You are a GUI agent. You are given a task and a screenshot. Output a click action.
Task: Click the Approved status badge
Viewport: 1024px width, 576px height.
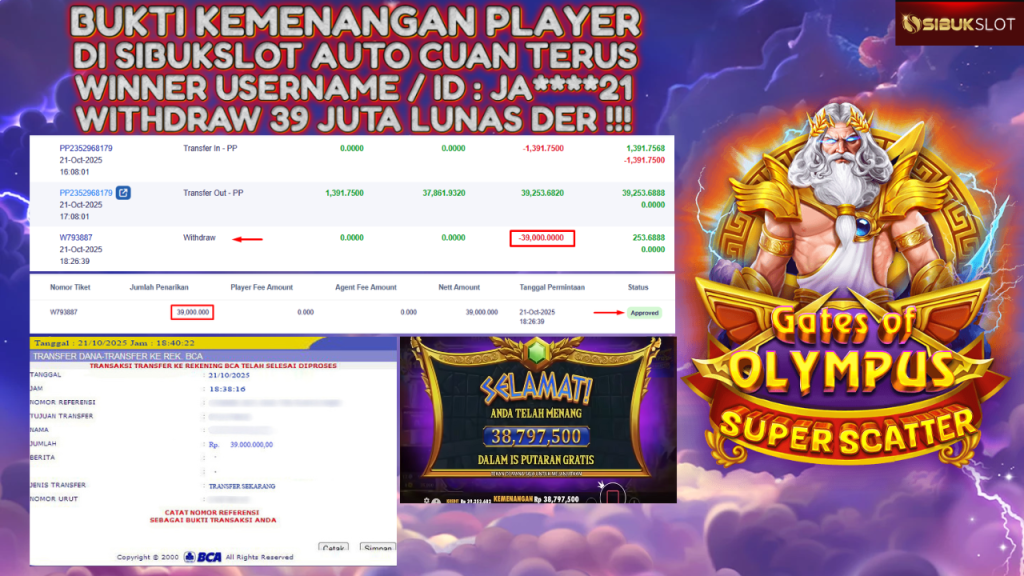pos(644,313)
